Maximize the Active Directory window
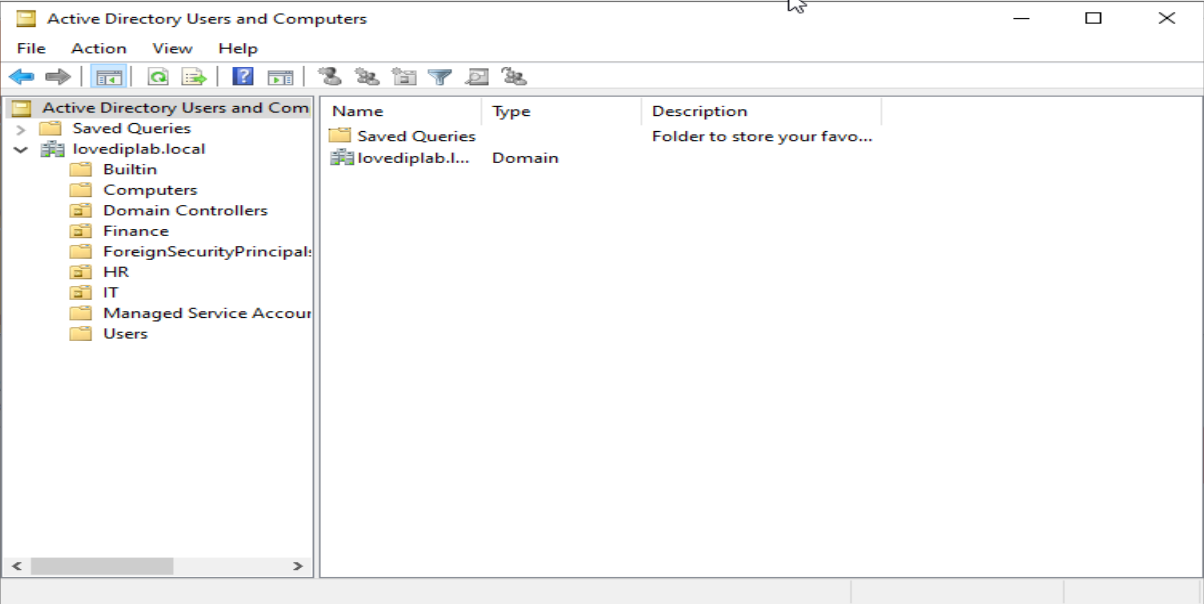 [x=1094, y=18]
